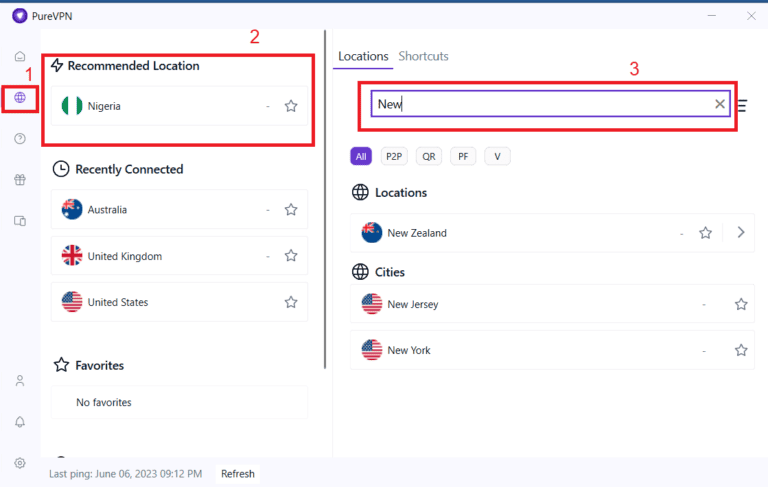Viewport: 768px width, 487px height.
Task: Connect to United States in Recently Connected
Action: point(179,302)
